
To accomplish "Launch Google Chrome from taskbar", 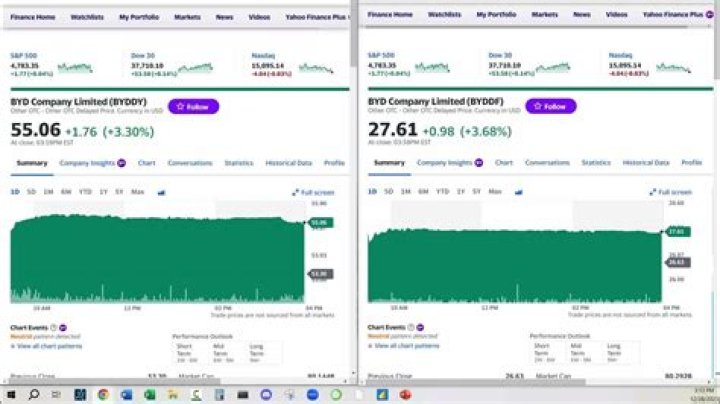I will (x=103, y=394).
